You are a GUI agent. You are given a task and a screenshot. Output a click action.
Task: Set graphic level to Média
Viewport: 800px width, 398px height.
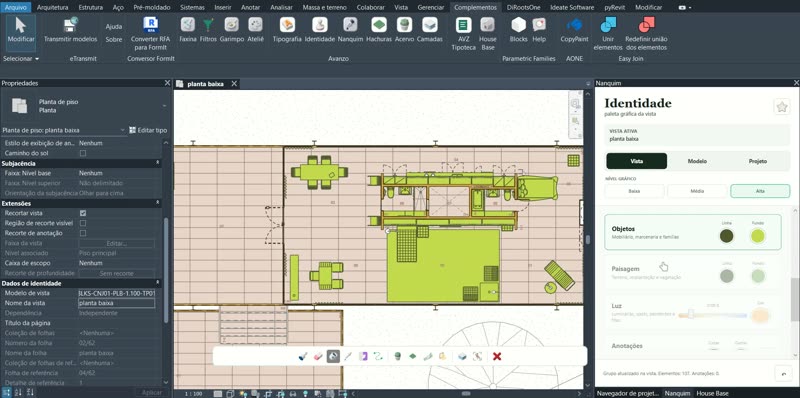697,191
